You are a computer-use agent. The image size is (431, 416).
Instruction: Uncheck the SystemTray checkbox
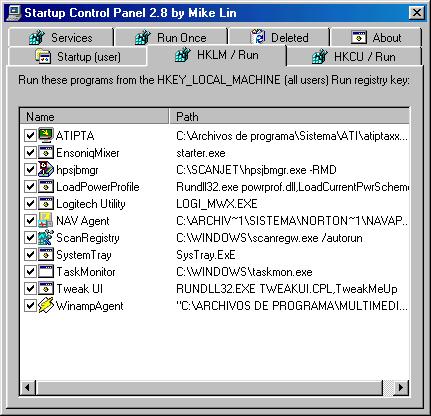coord(30,254)
